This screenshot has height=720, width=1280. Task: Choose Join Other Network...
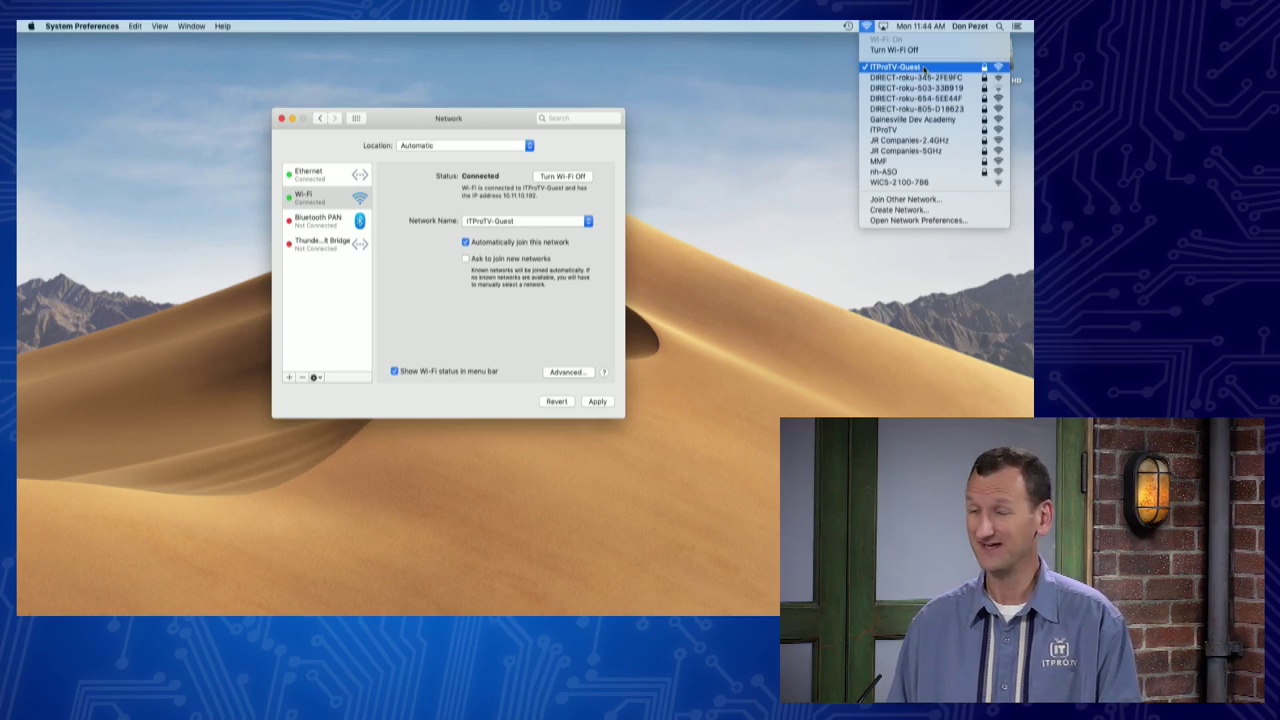[934, 200]
